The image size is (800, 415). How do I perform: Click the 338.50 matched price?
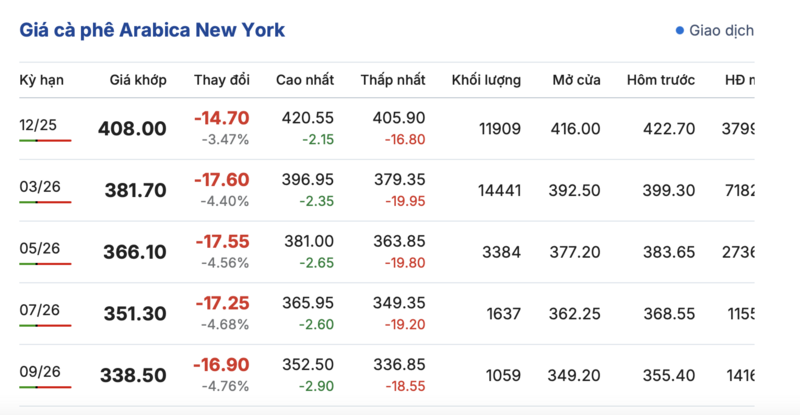pos(132,376)
